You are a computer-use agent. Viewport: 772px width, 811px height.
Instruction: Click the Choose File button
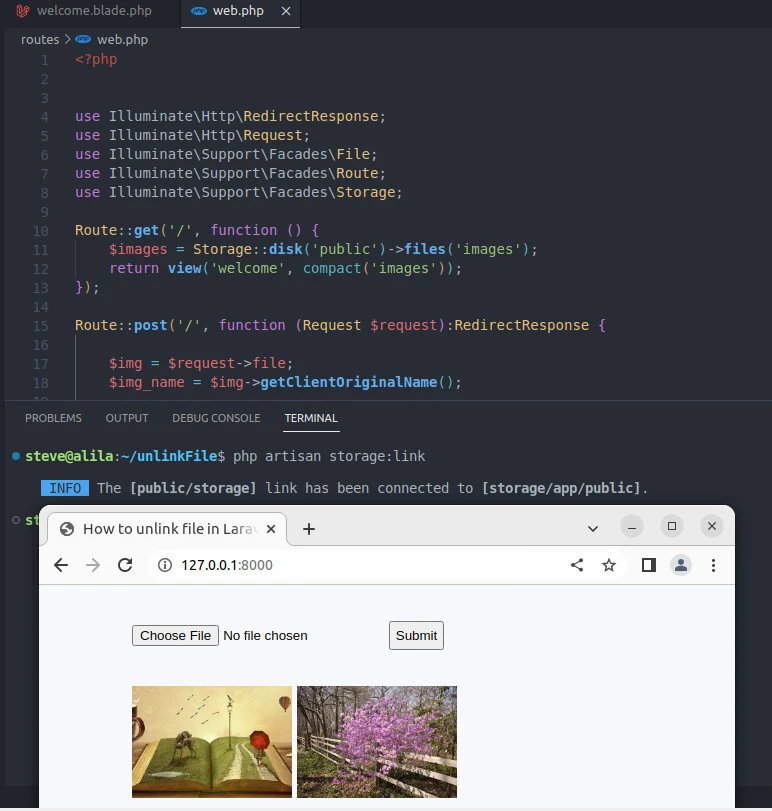coord(175,636)
